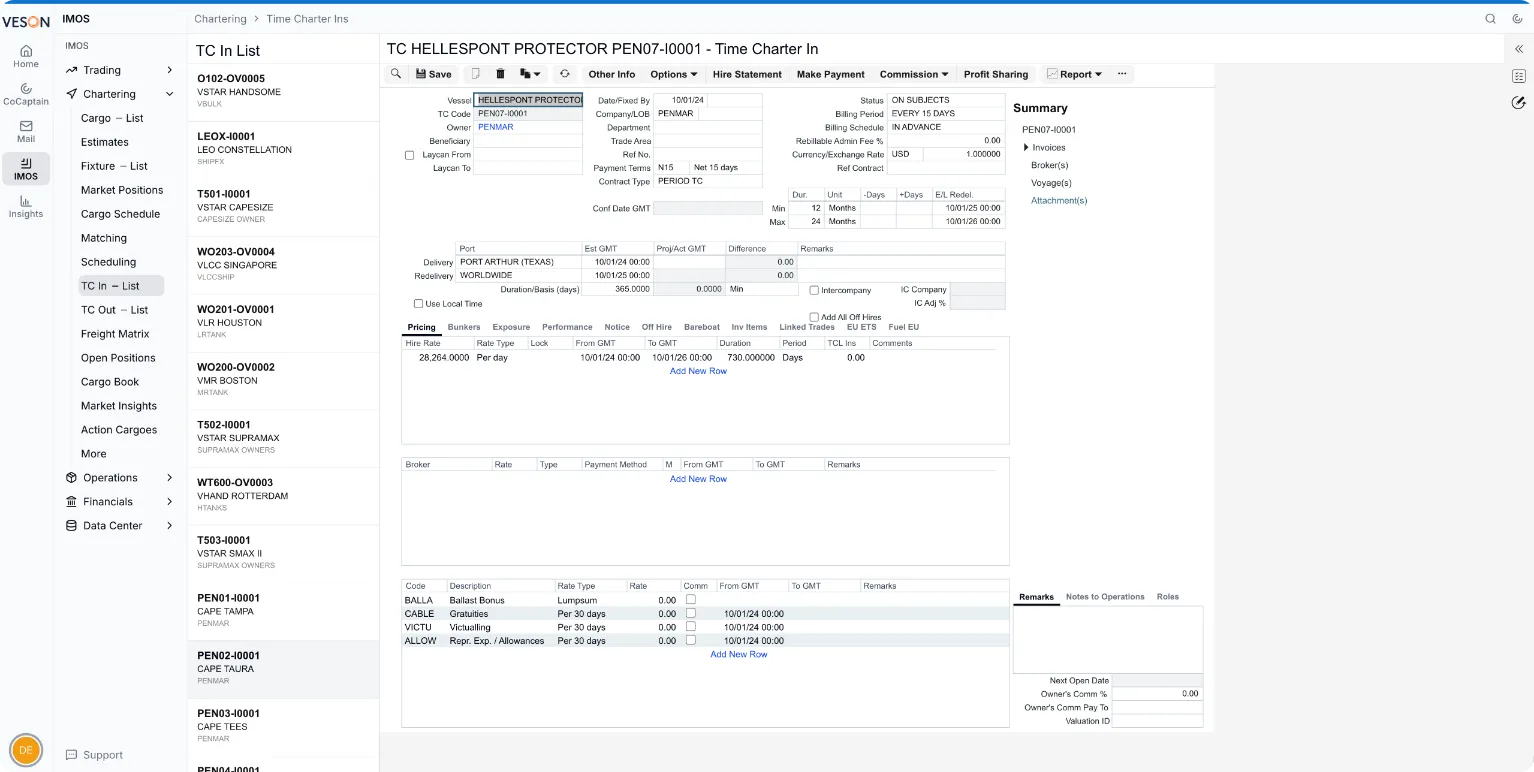Click the Other Info button

[611, 74]
